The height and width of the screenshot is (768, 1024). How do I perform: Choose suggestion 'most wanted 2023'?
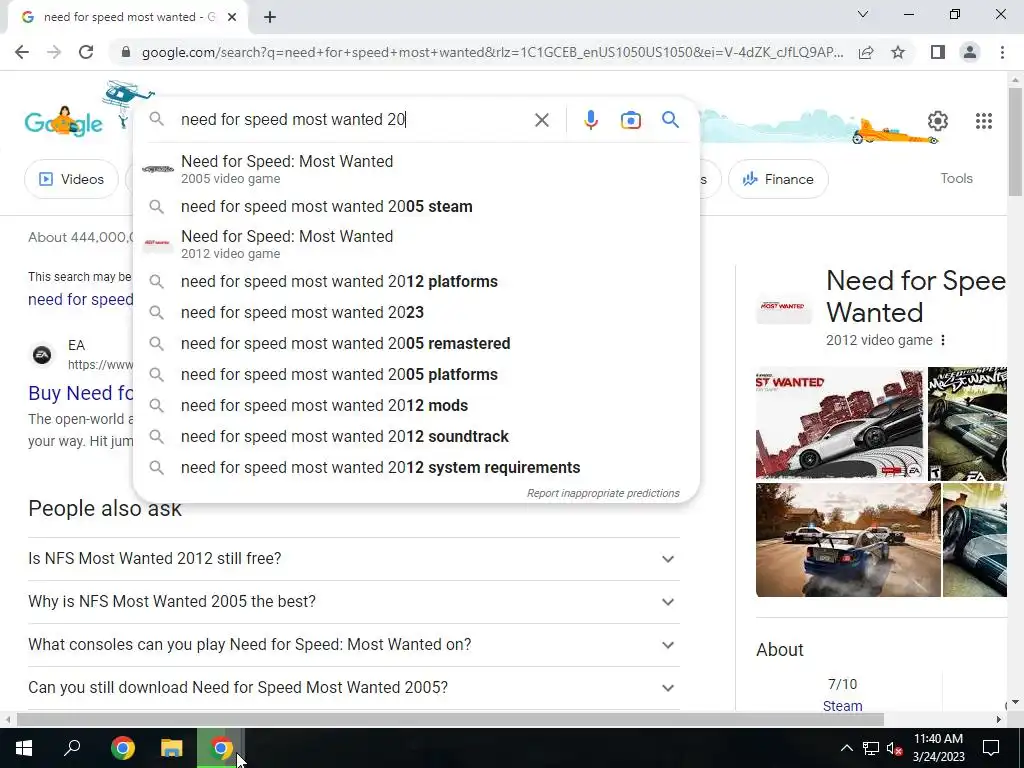[416, 313]
